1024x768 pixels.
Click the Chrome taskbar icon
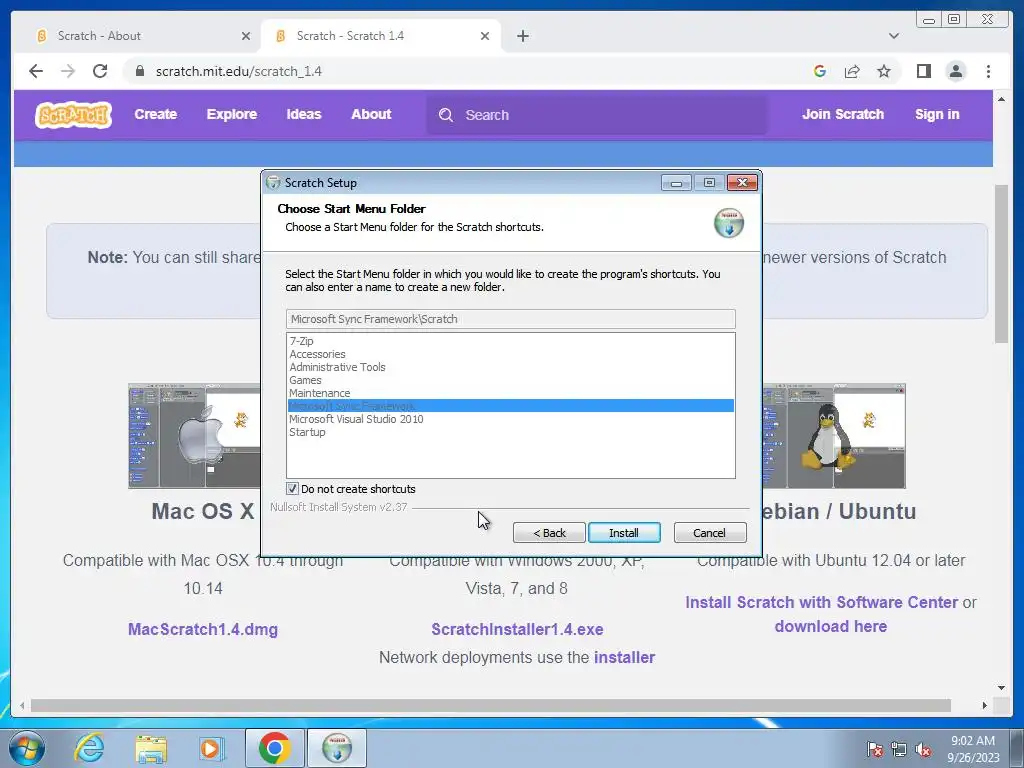tap(274, 748)
